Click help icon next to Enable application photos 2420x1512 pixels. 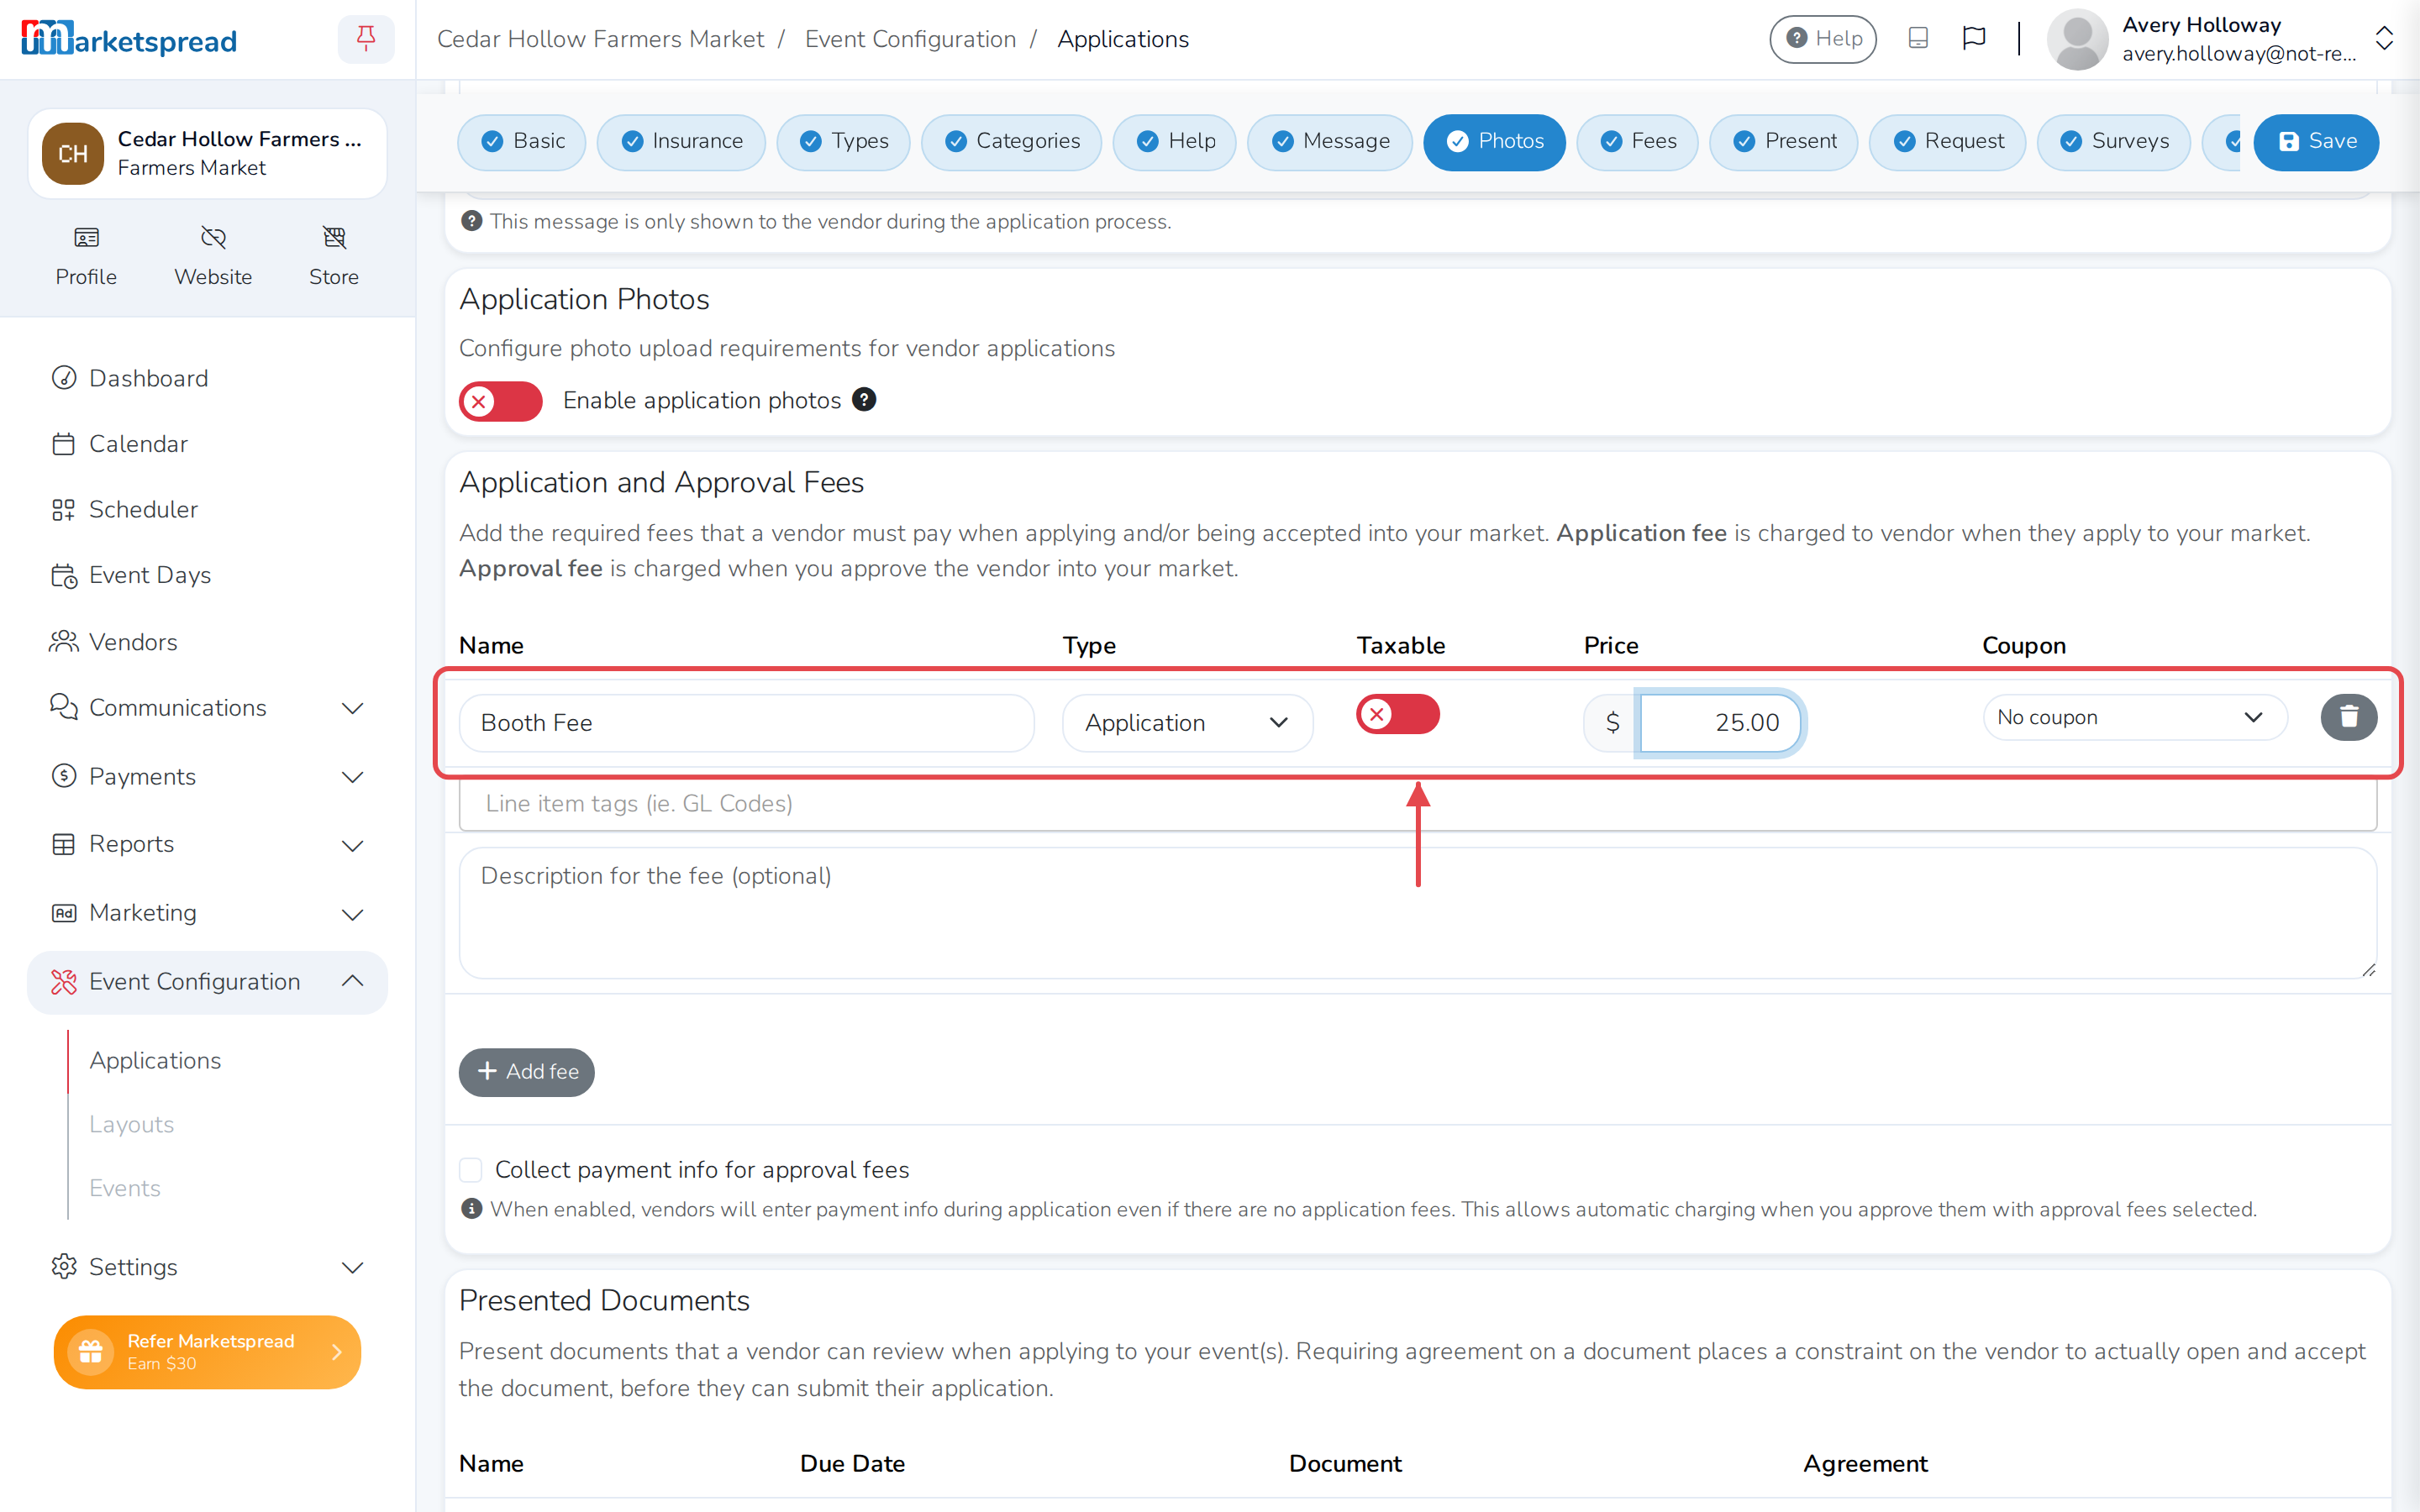[x=864, y=399]
